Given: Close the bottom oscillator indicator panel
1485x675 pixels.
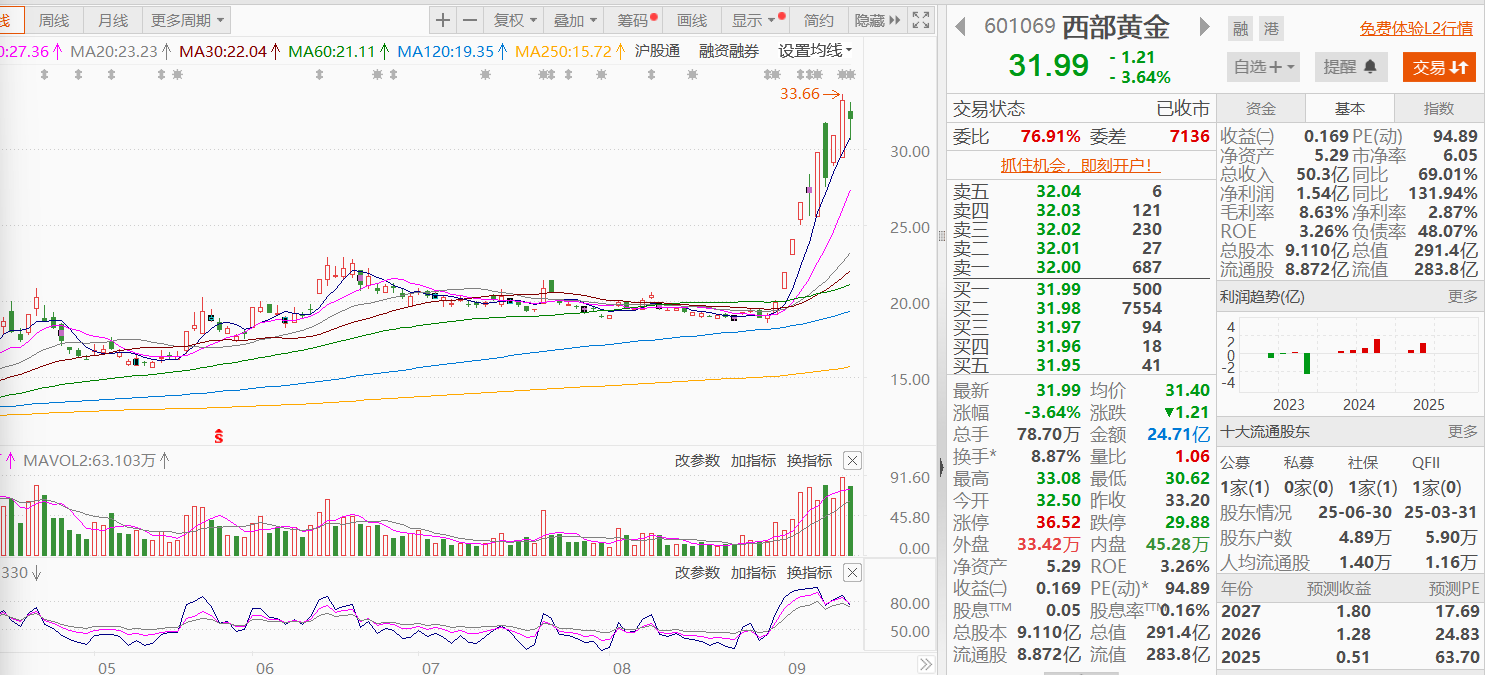Looking at the screenshot, I should click(852, 572).
